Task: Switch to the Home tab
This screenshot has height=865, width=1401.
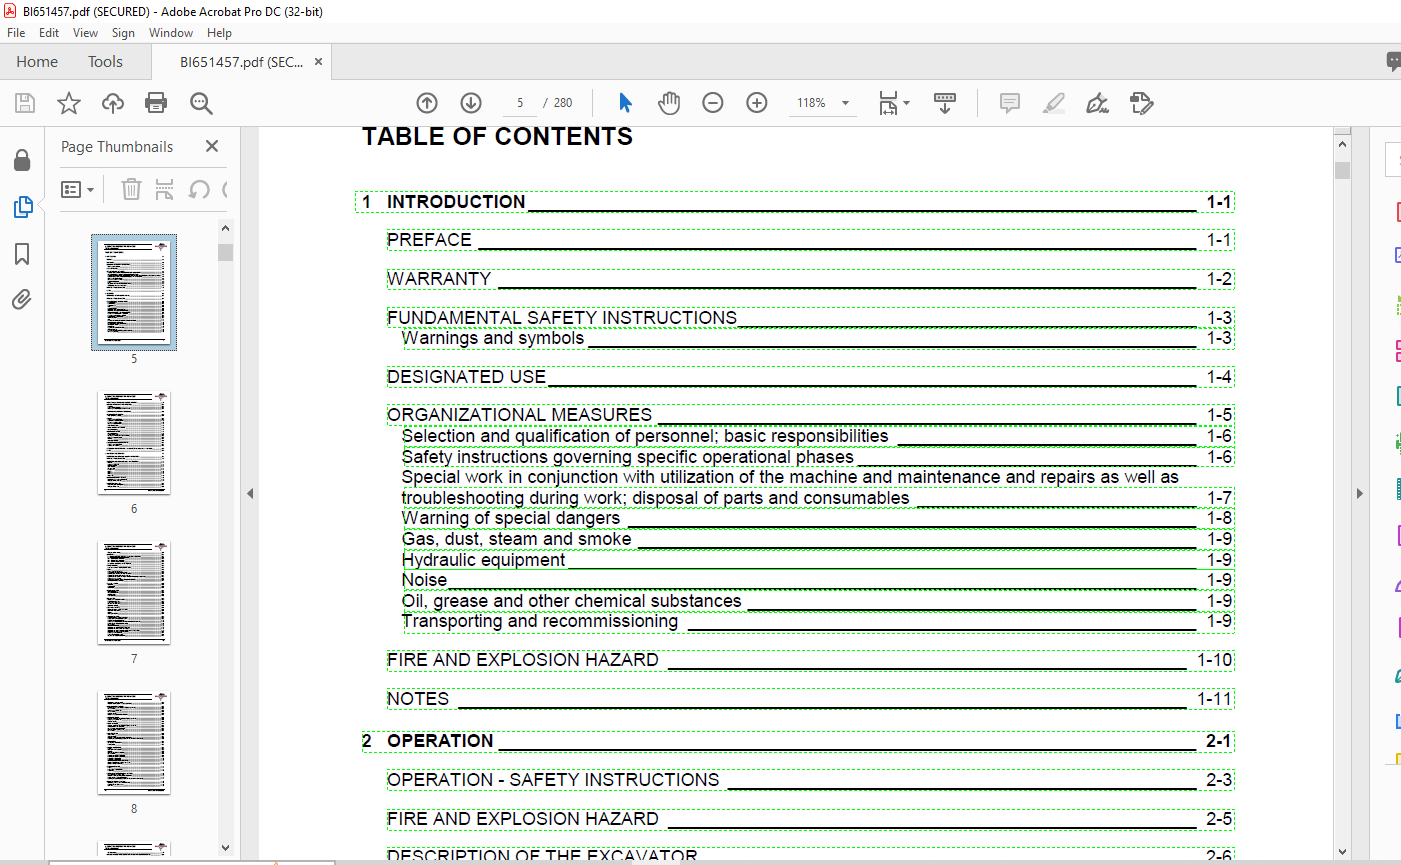Action: (x=37, y=62)
